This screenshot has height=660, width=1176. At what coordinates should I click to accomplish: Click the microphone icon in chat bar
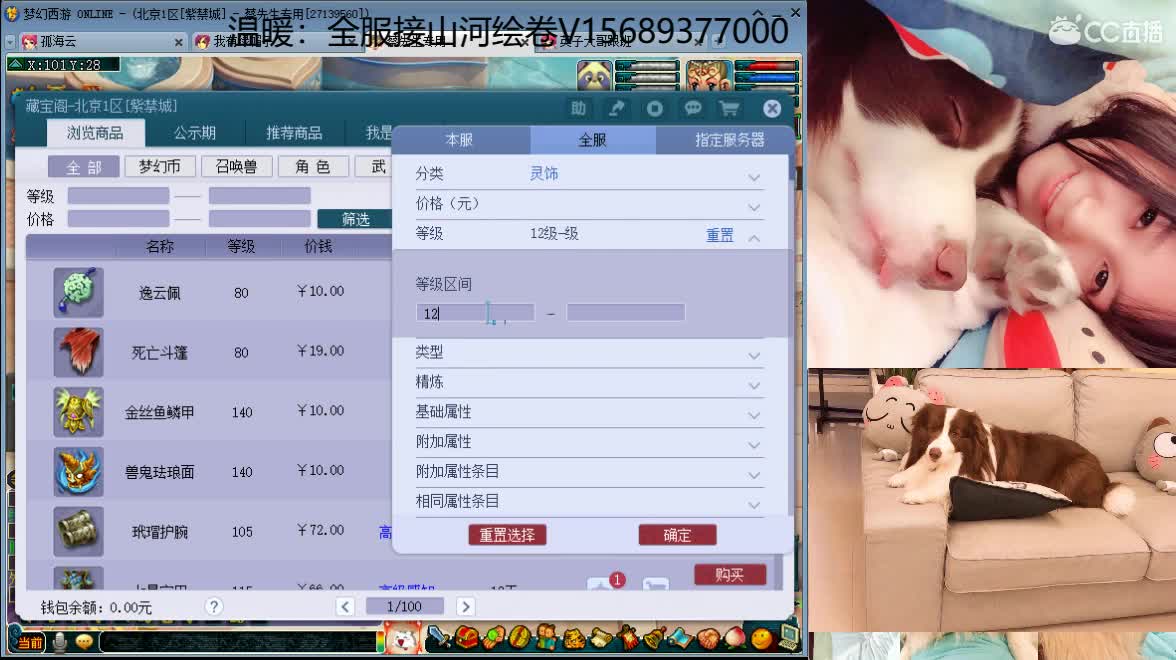(61, 642)
